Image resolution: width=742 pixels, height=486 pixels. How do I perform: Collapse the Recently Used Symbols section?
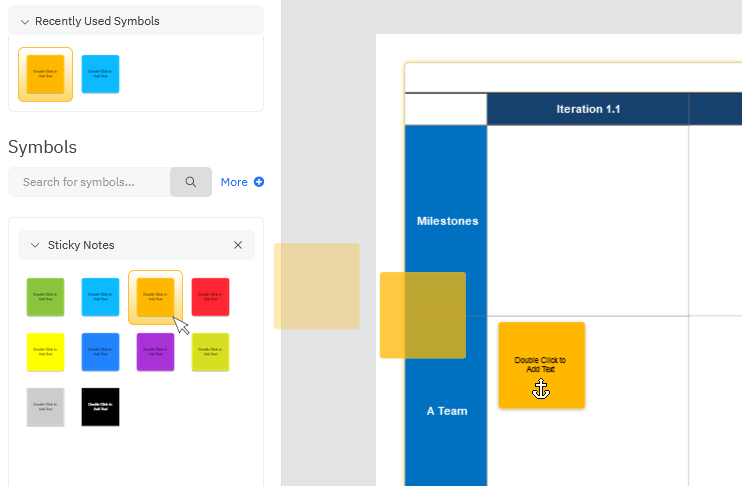(25, 21)
